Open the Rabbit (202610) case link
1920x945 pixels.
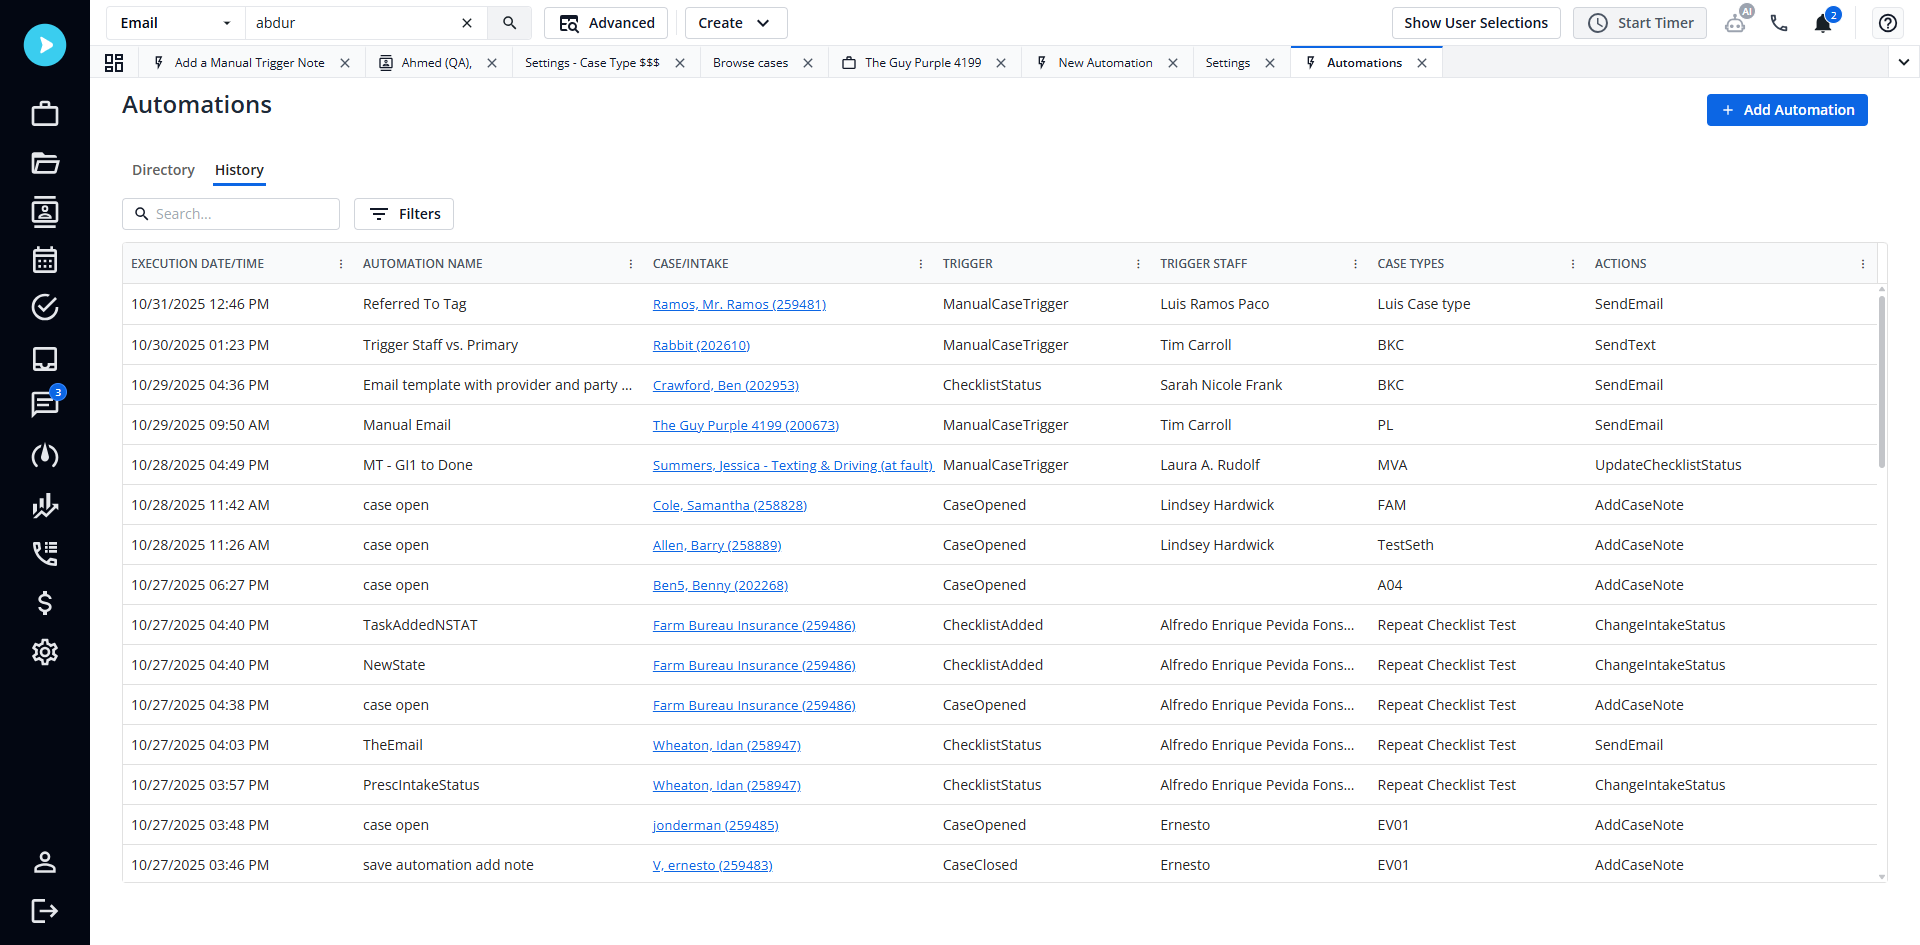point(701,344)
